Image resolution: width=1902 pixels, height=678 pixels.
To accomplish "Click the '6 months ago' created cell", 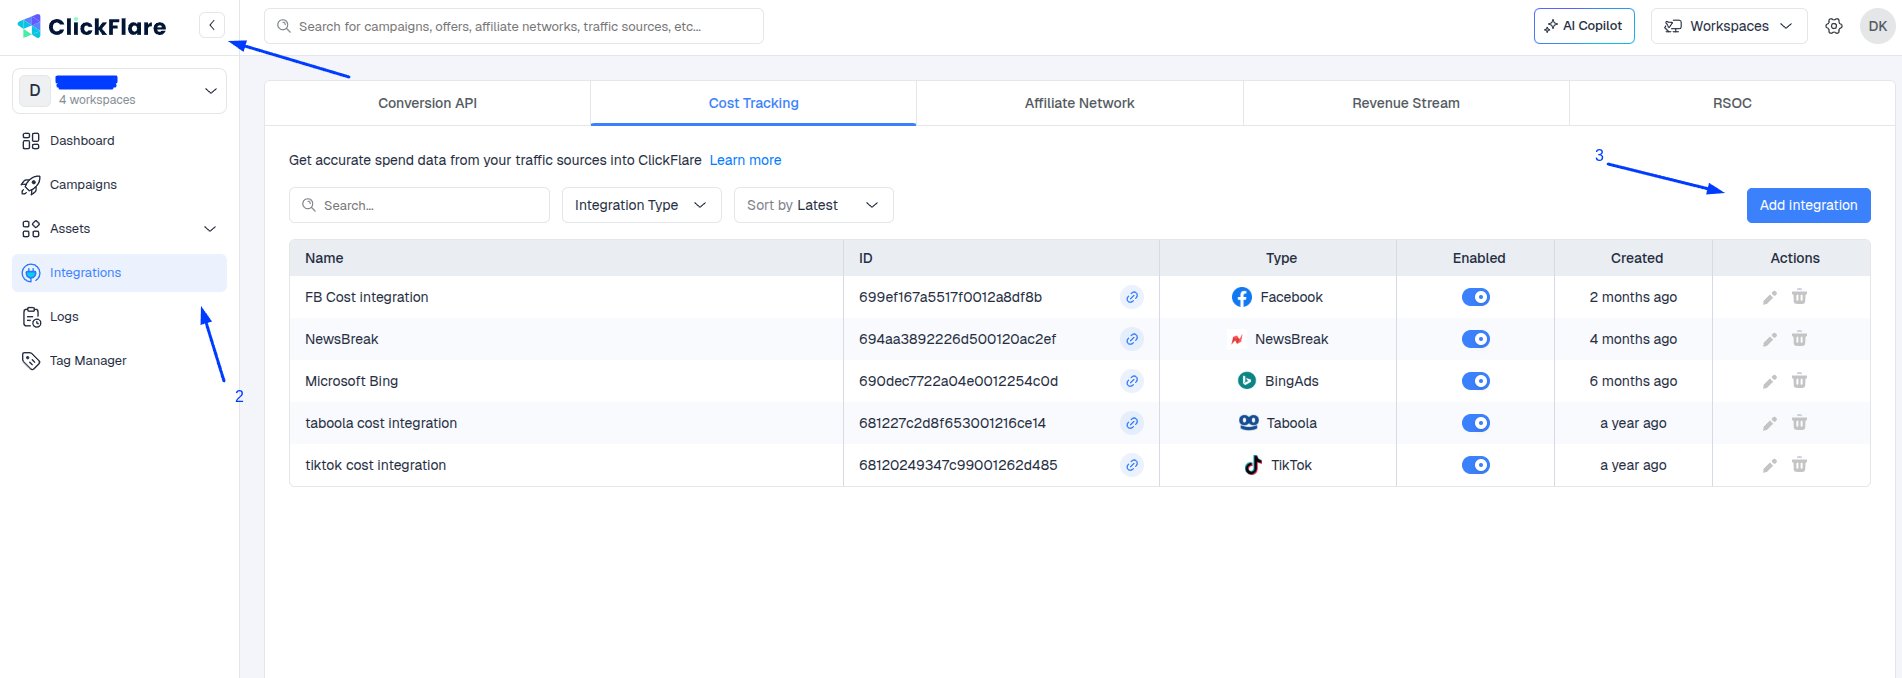I will click(x=1633, y=381).
